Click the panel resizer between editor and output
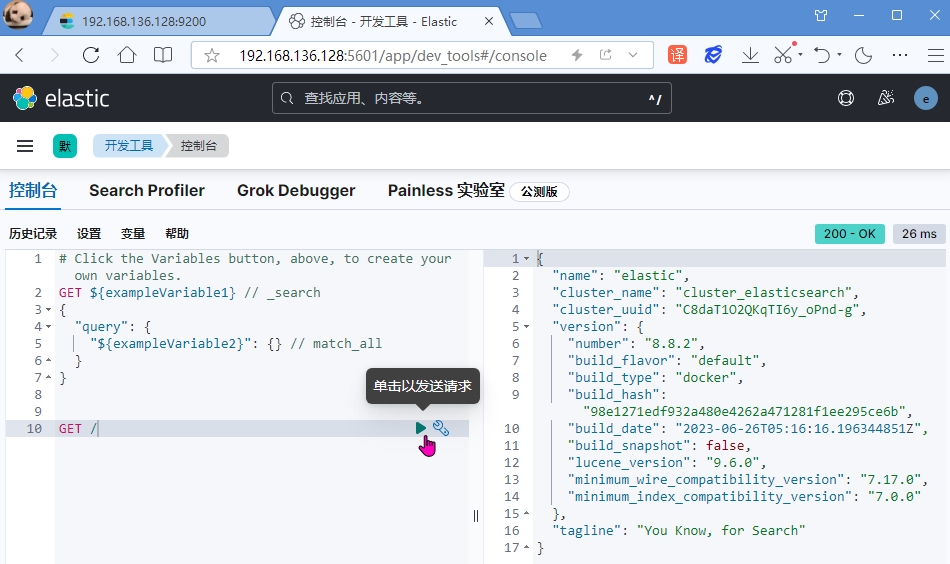950x564 pixels. tap(476, 515)
